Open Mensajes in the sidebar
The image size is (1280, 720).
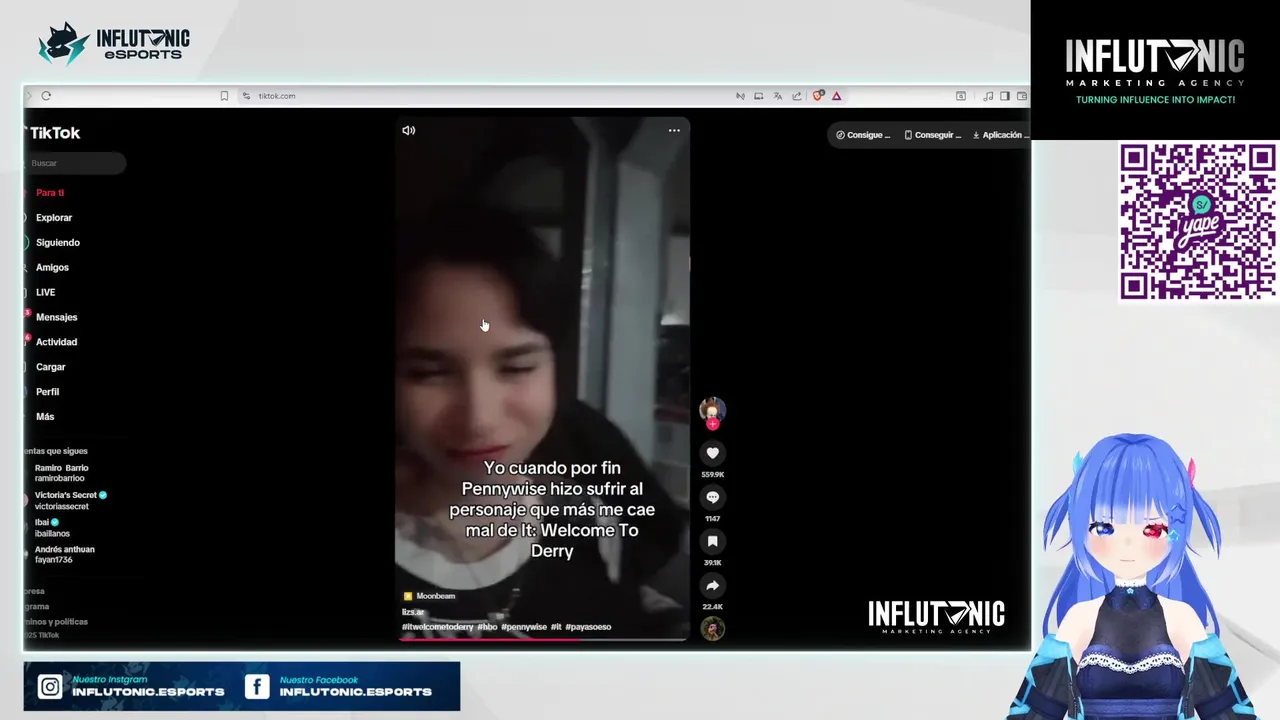click(x=56, y=317)
